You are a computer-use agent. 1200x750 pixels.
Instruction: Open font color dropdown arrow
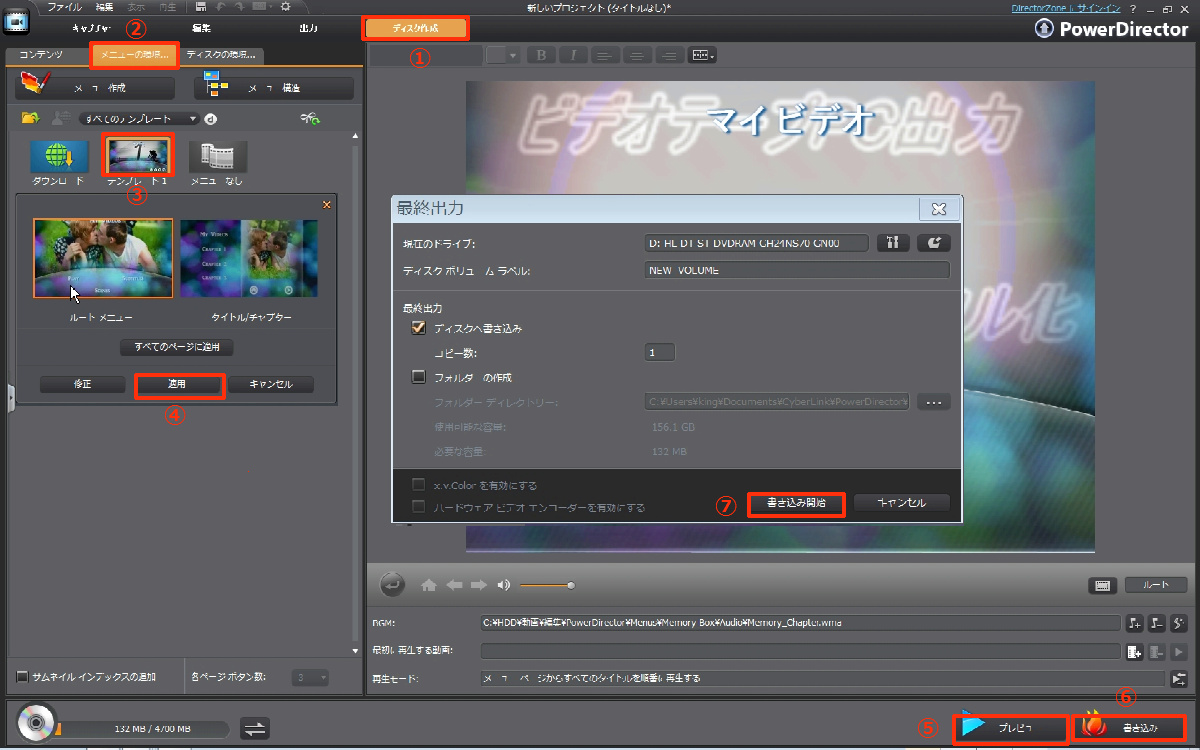coord(512,55)
